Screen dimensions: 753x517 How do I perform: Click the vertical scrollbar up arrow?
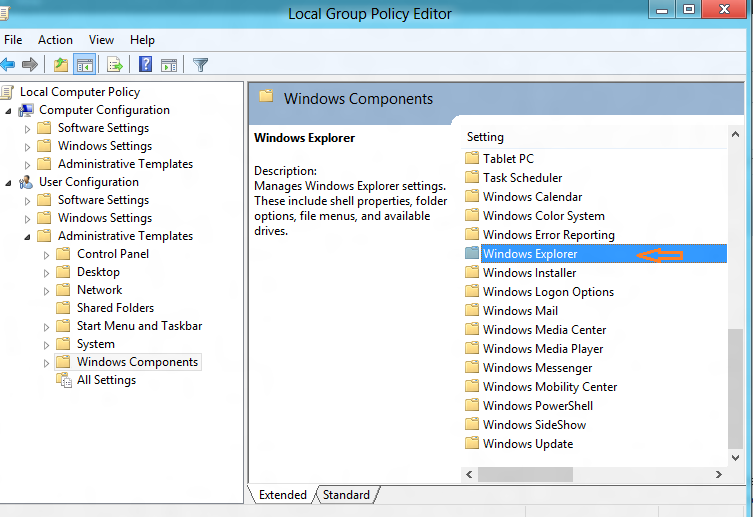tap(735, 135)
